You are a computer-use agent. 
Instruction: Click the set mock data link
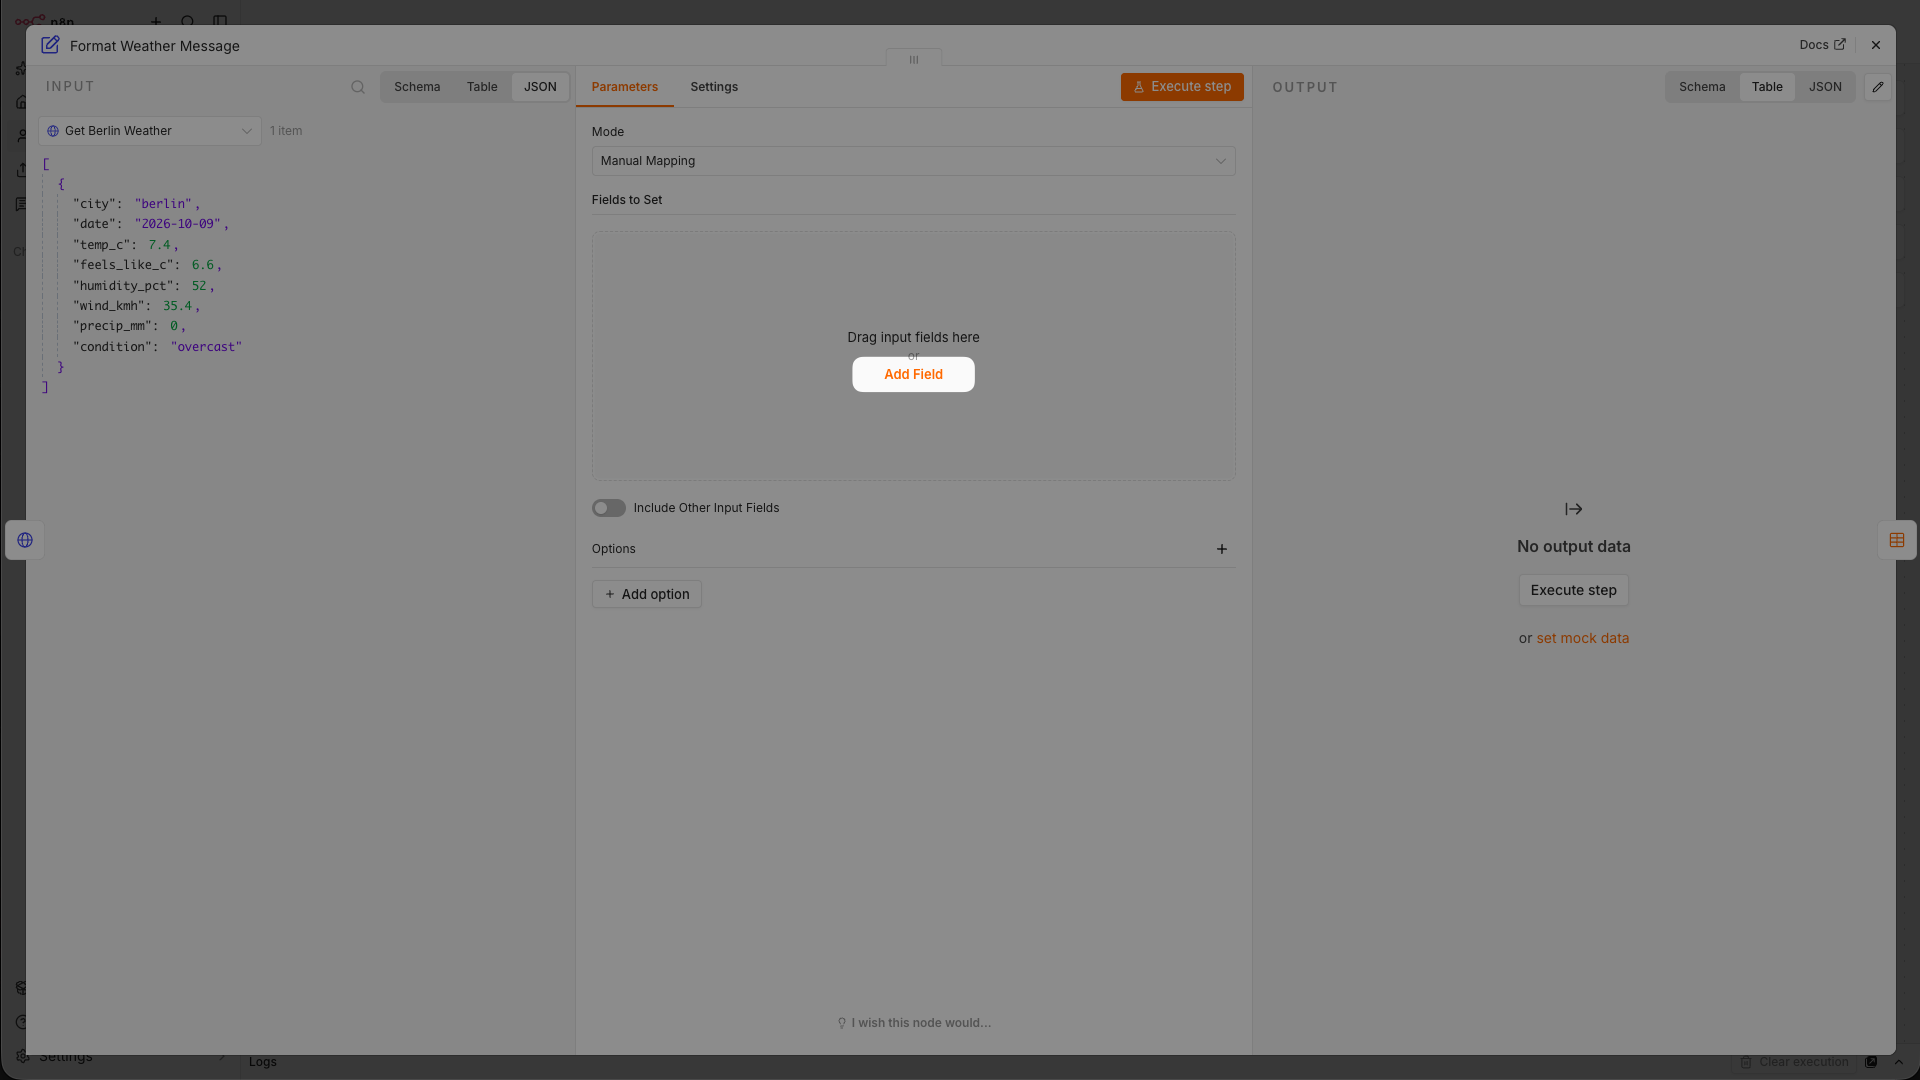(x=1583, y=638)
